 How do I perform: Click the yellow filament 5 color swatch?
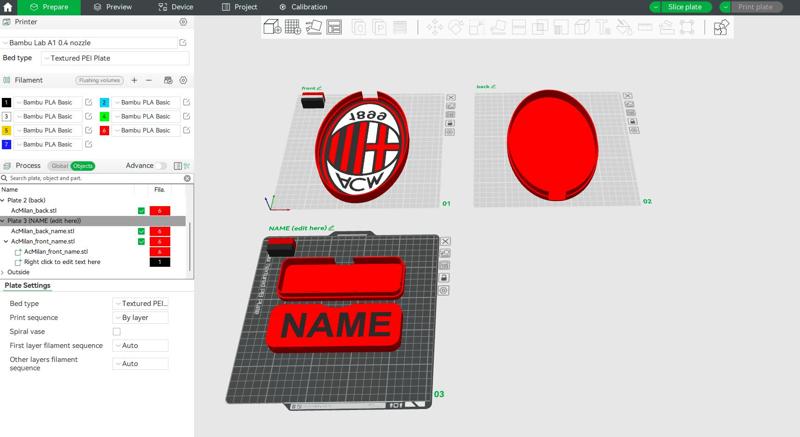pyautogui.click(x=7, y=131)
